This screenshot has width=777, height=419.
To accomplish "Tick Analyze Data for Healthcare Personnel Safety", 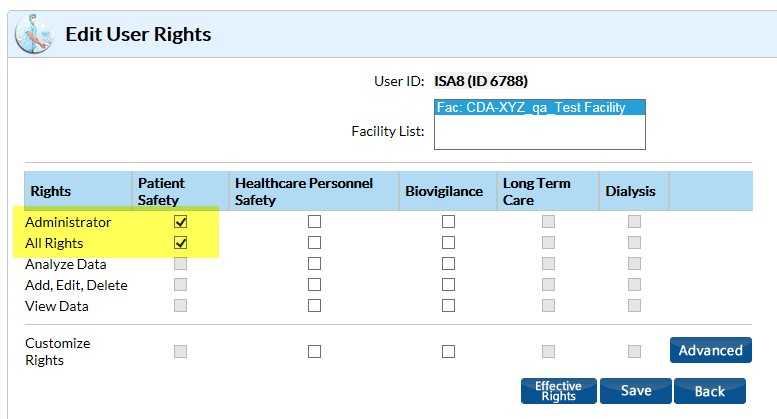I will click(315, 264).
